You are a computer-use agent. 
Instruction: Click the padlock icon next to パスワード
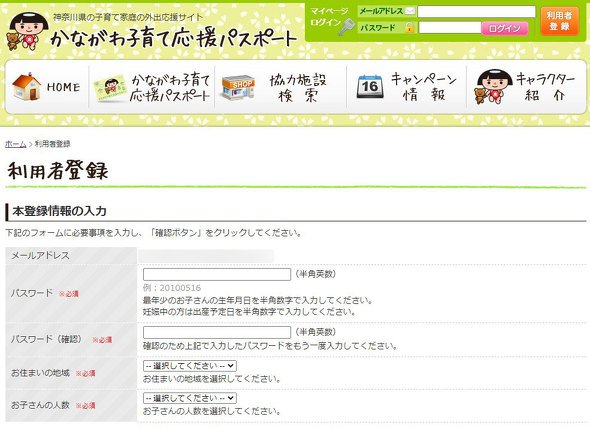409,27
